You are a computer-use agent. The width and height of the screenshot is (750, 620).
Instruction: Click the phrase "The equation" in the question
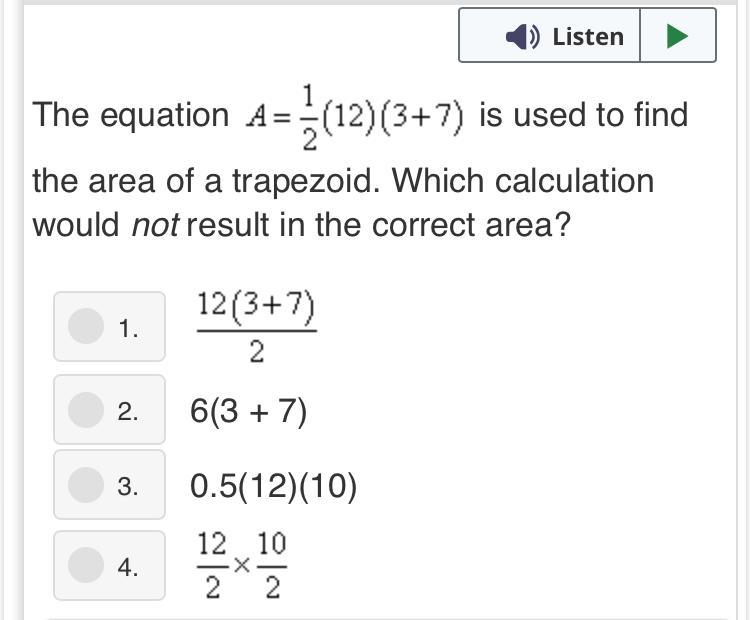[x=131, y=116]
